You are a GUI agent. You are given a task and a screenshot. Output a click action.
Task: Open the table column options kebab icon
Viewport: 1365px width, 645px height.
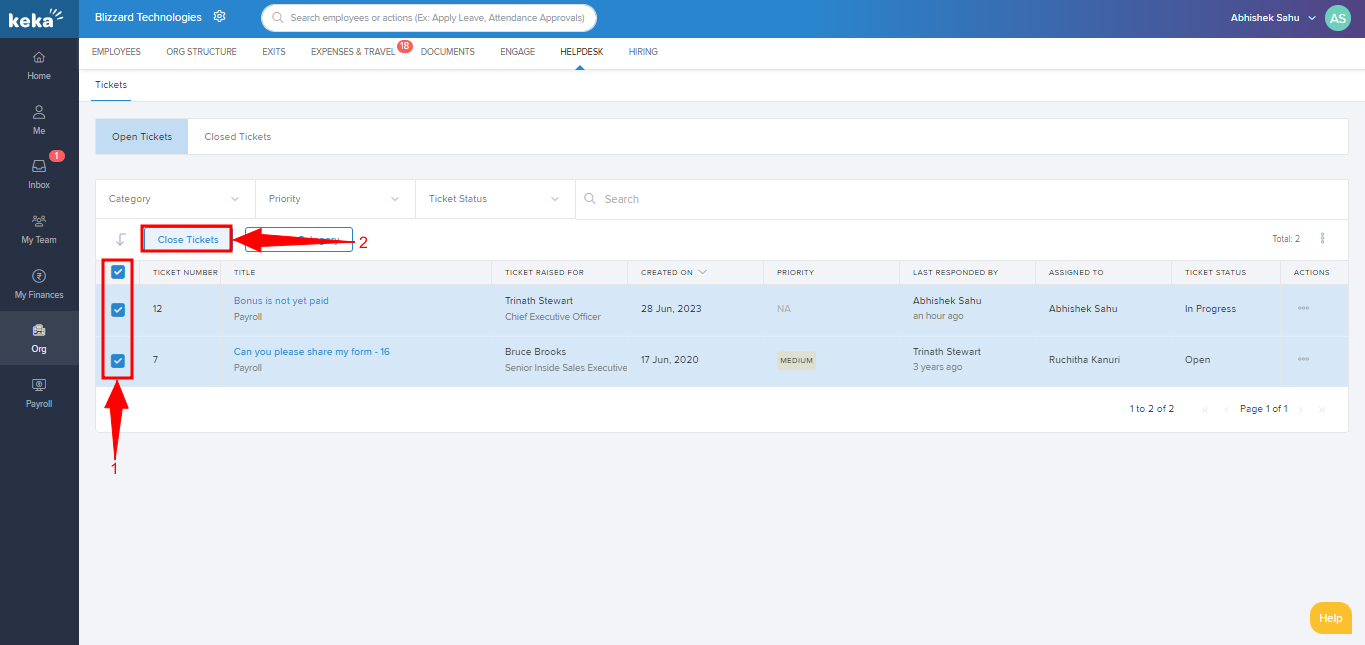coord(1322,239)
